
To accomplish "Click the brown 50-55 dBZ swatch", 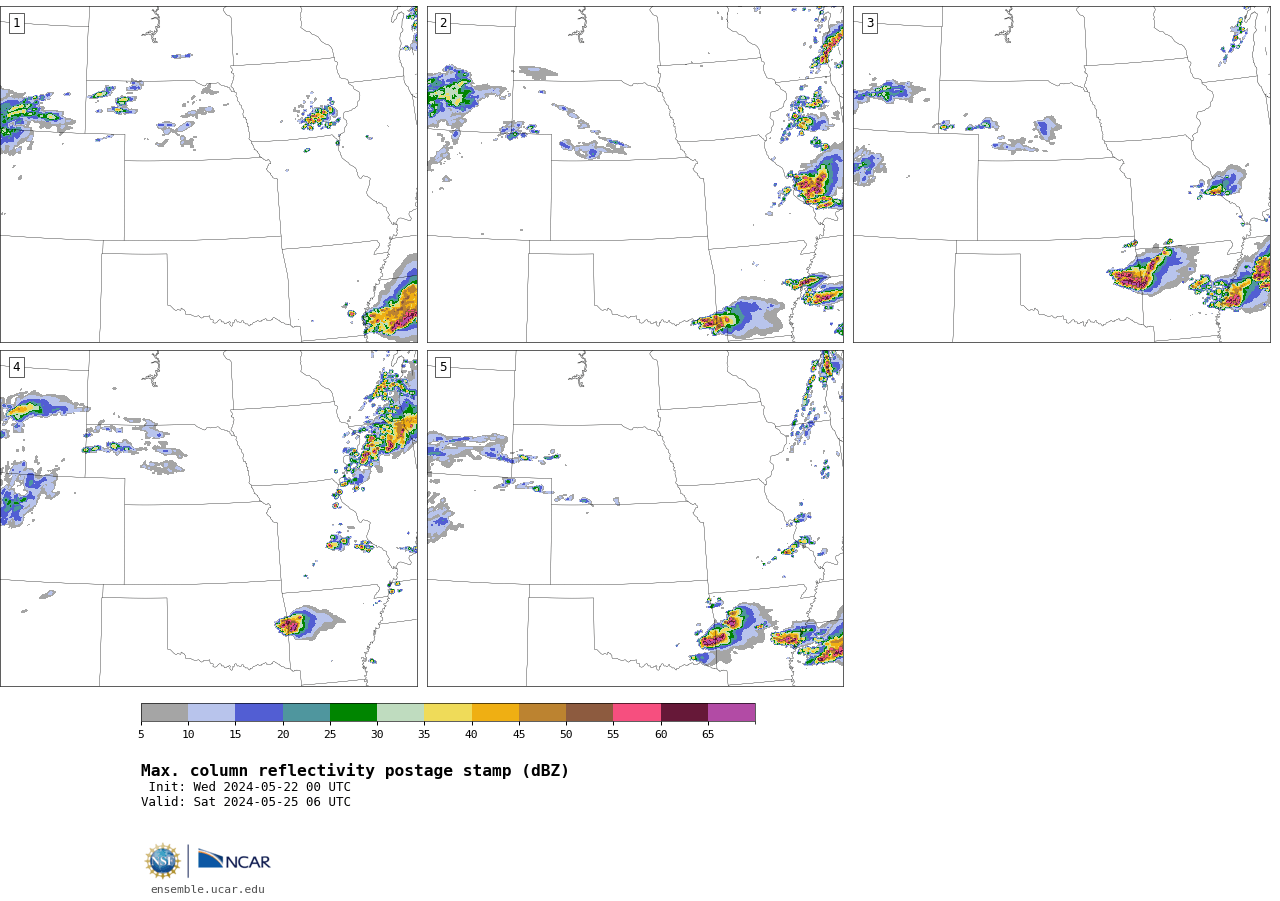I will (x=589, y=713).
